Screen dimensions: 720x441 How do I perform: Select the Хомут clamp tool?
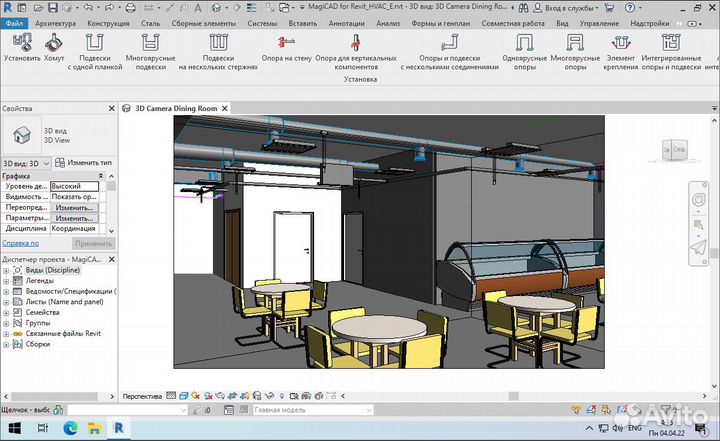point(54,48)
